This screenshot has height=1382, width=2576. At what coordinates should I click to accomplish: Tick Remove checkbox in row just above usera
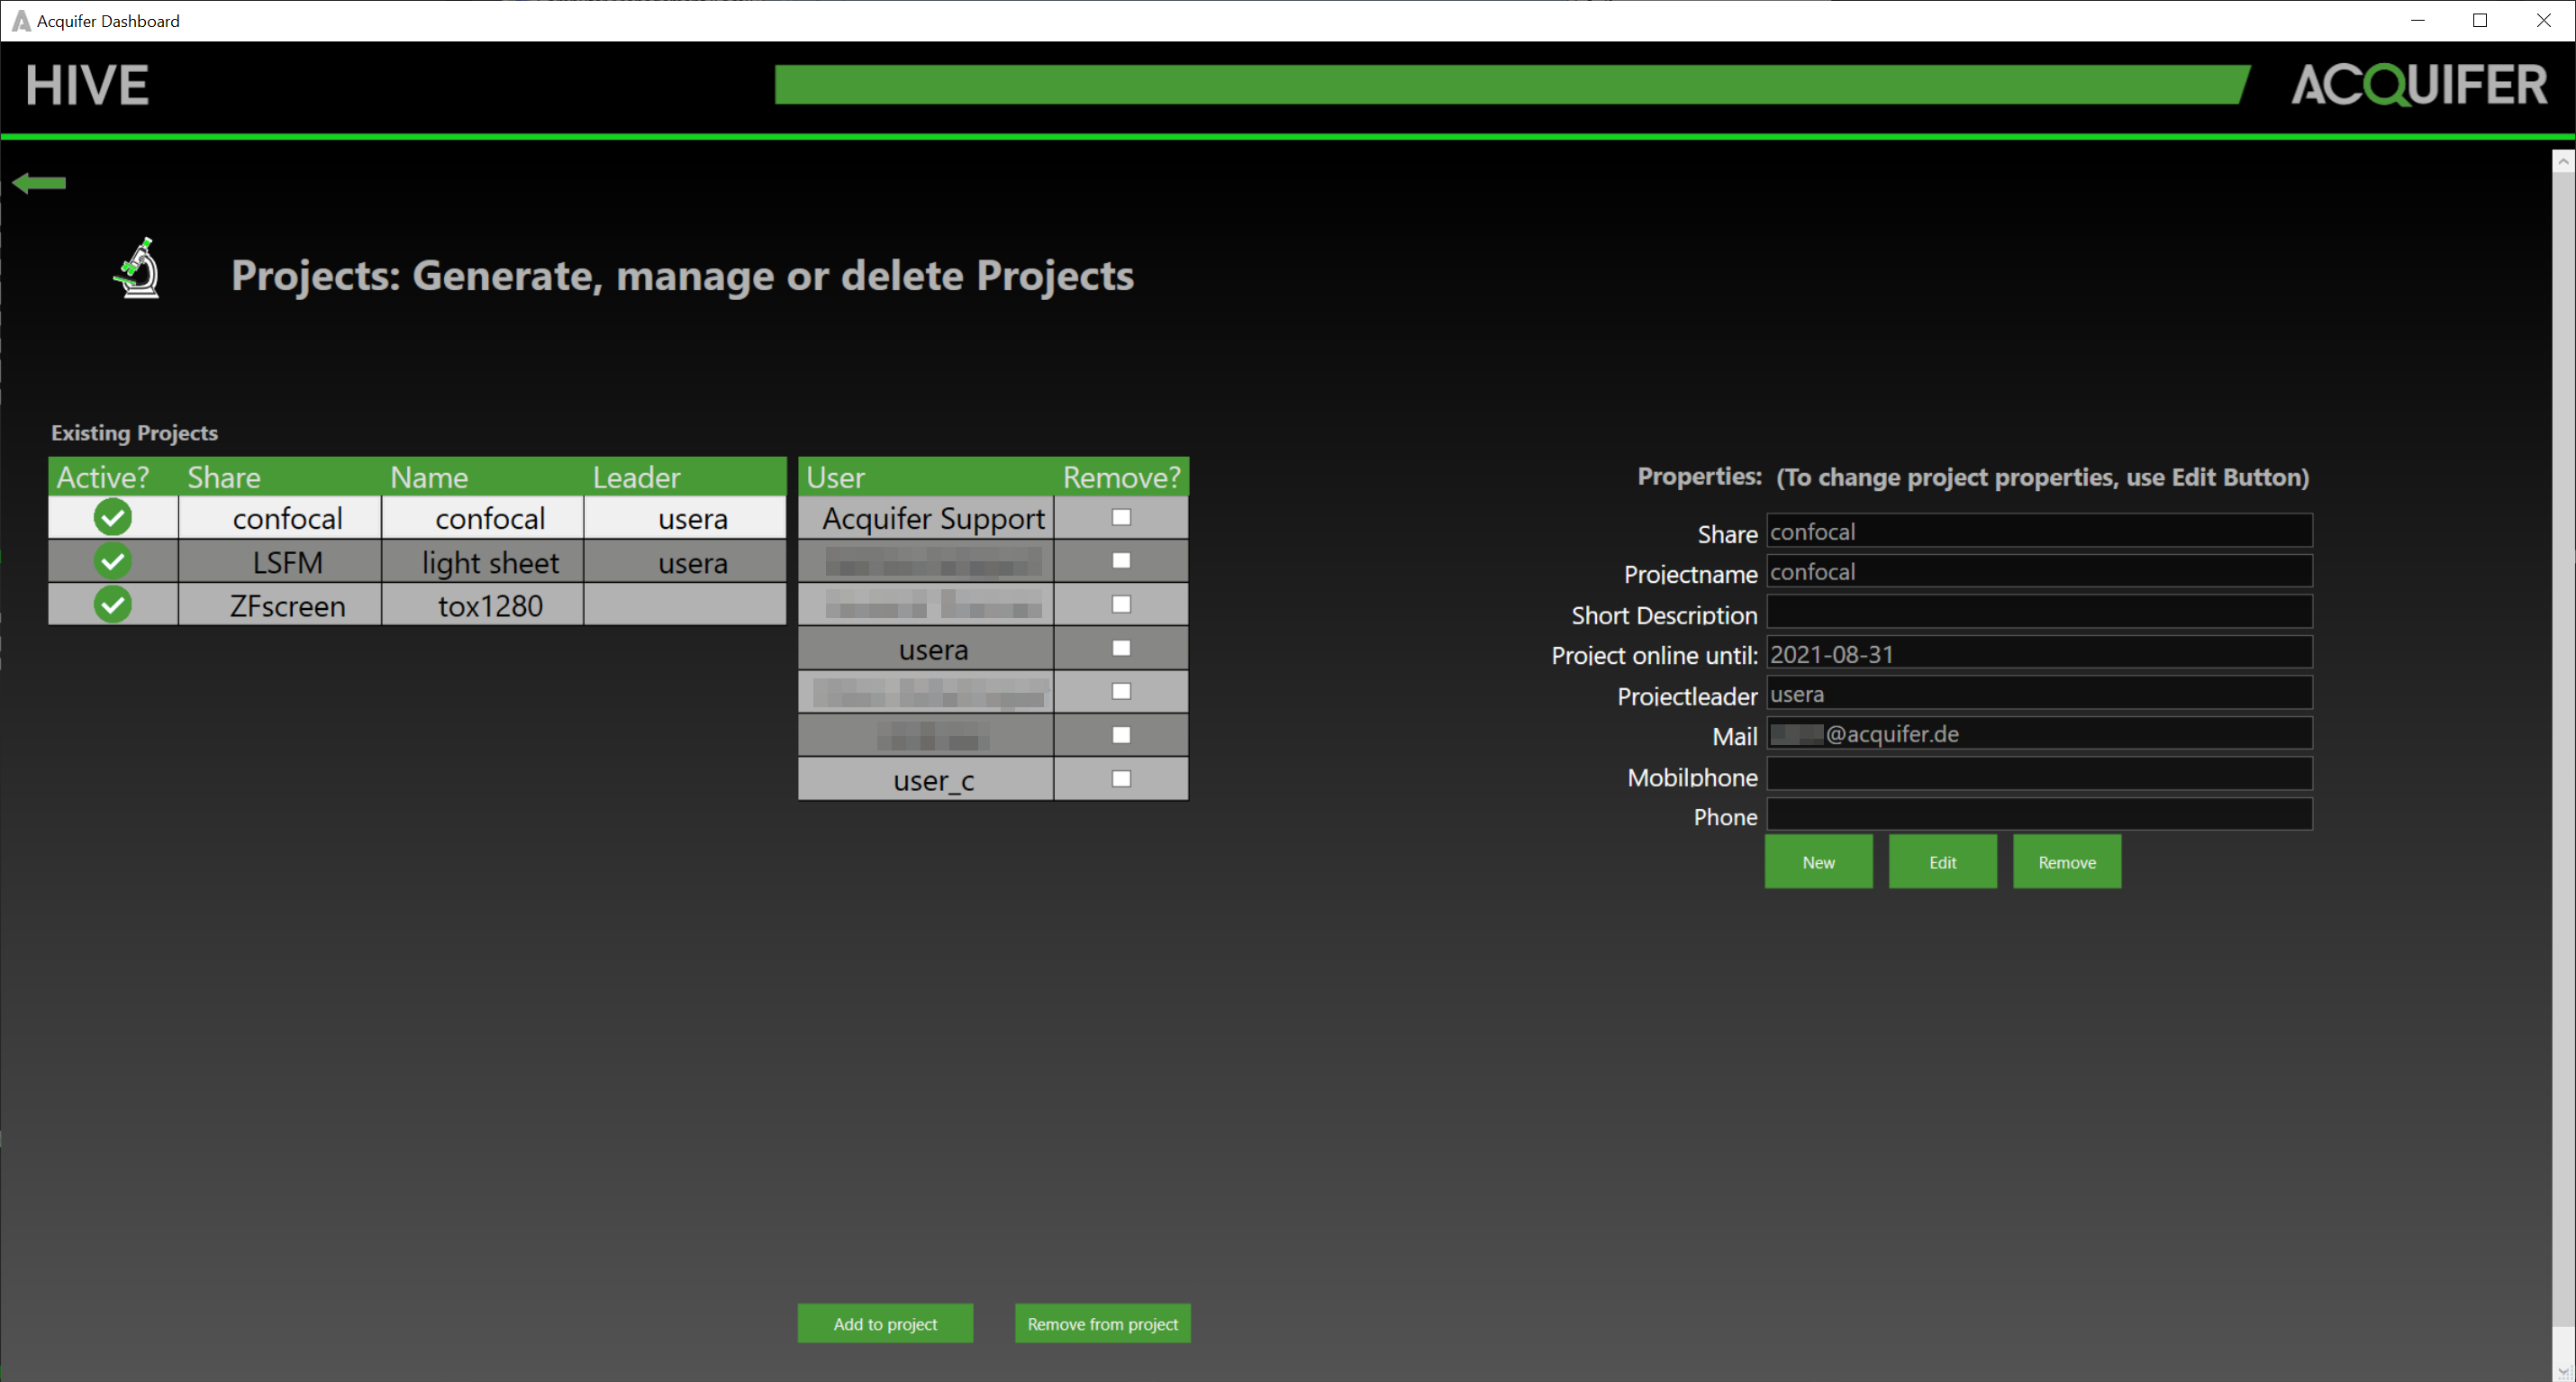[1121, 604]
